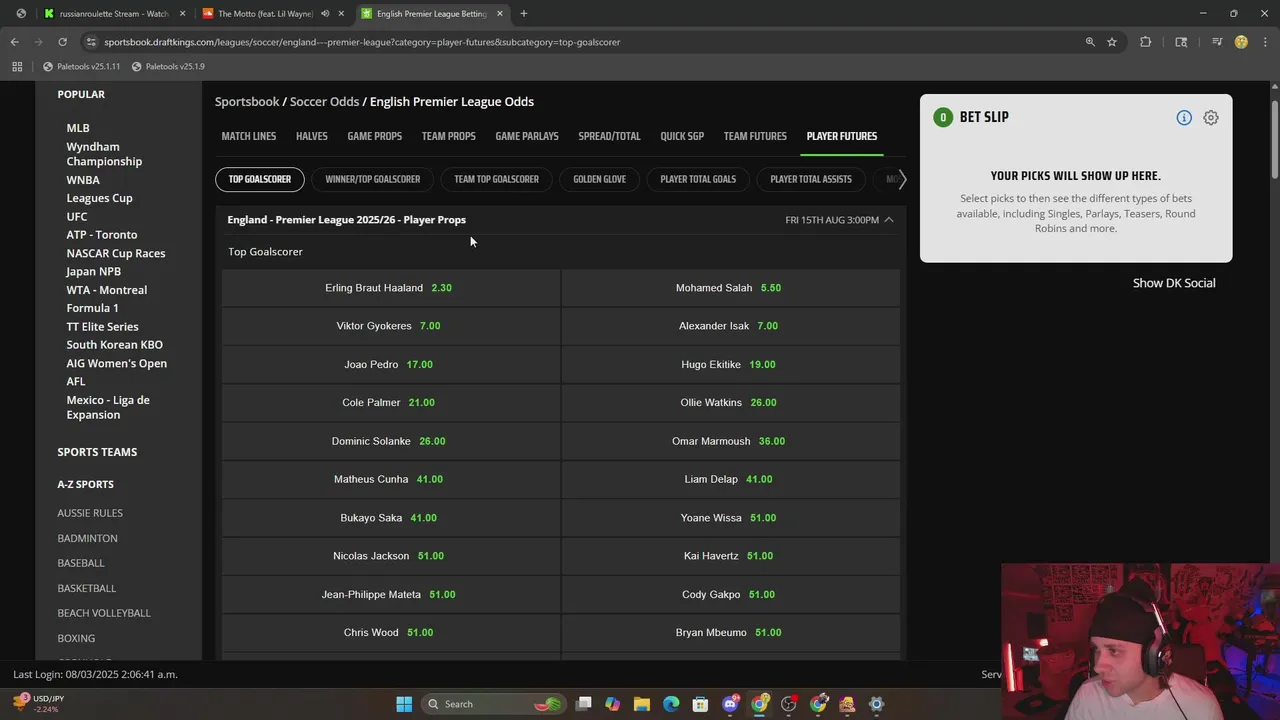The height and width of the screenshot is (720, 1280).
Task: Open the Spread/Total tab
Action: point(609,136)
